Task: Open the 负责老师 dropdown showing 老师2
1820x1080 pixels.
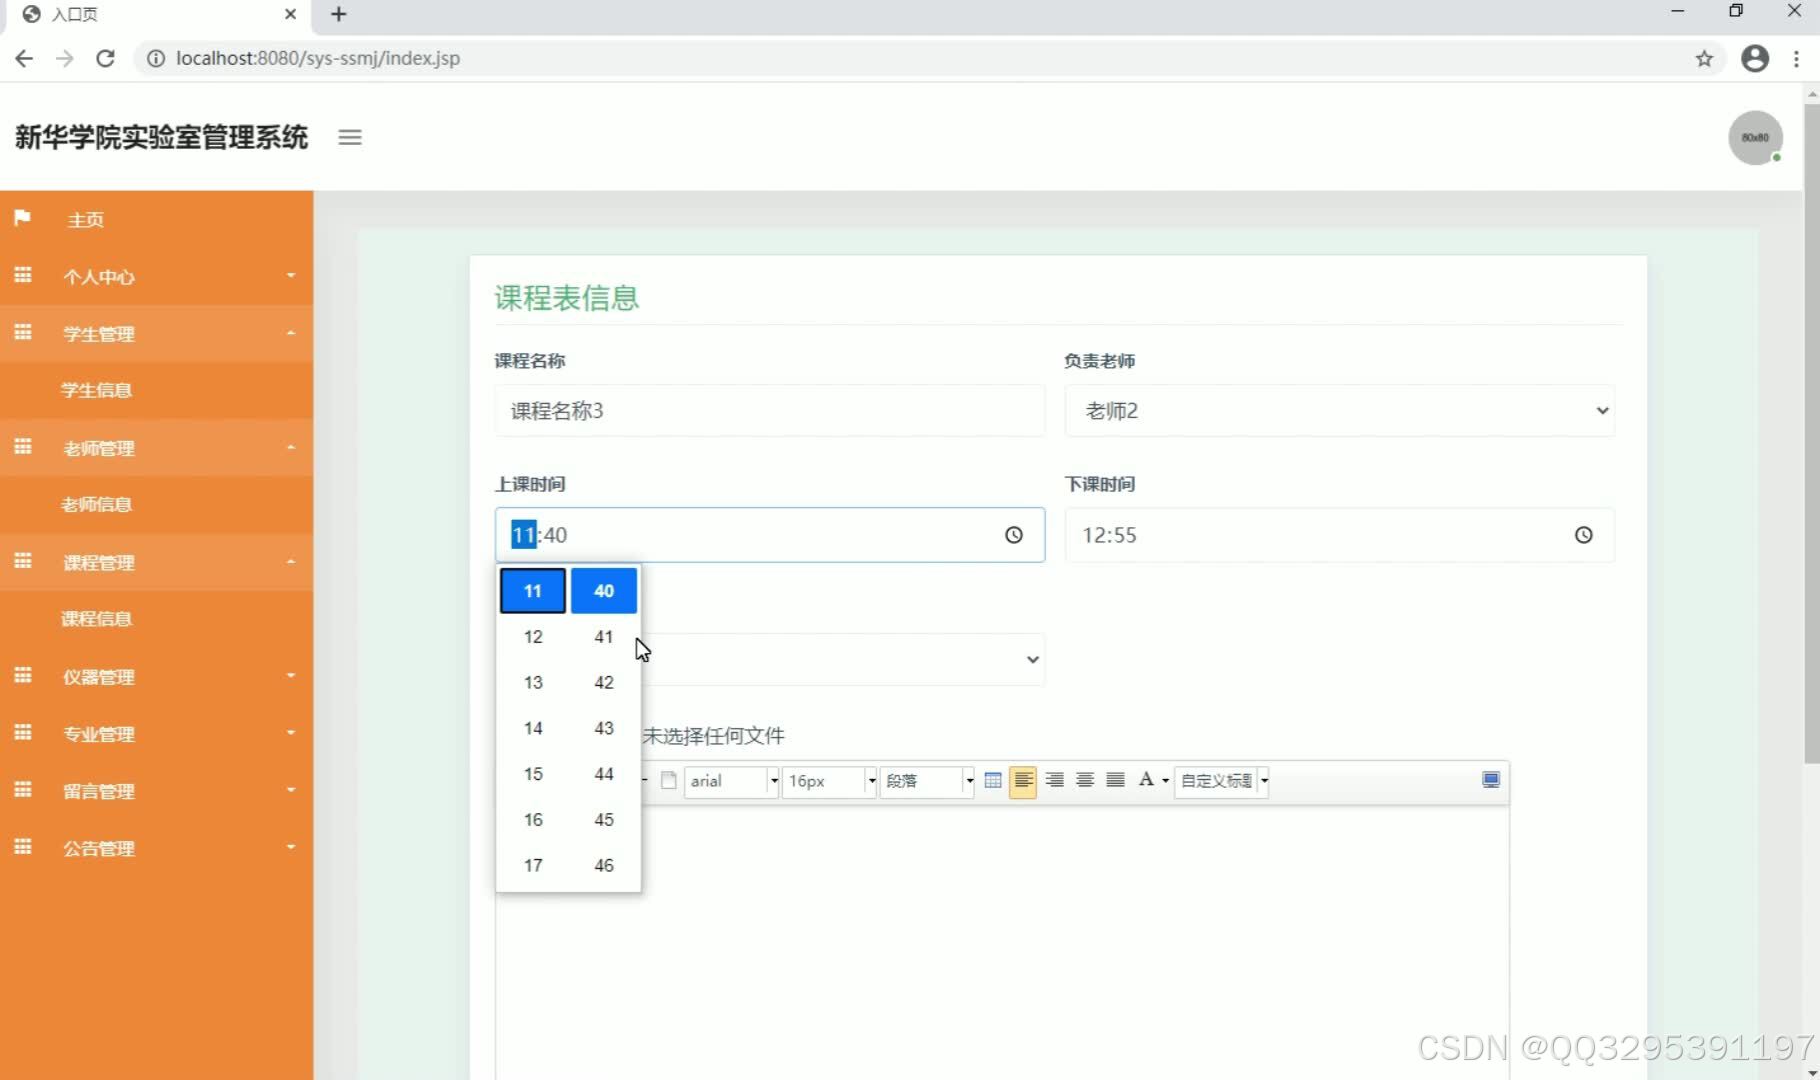Action: (1339, 411)
